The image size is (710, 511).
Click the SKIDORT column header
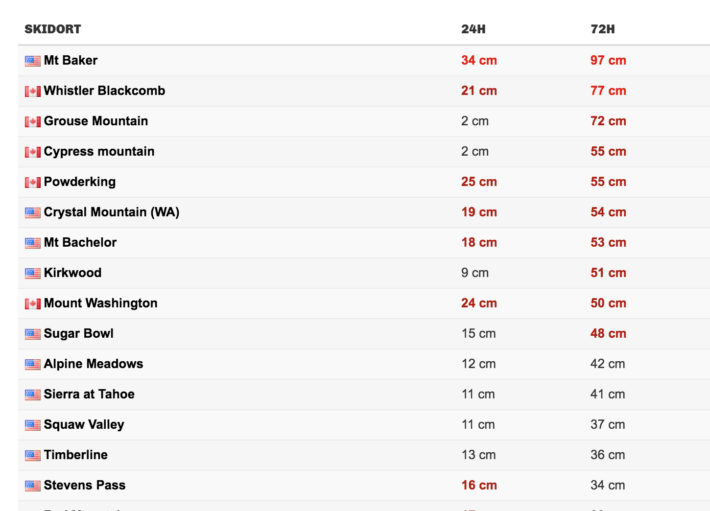[53, 29]
